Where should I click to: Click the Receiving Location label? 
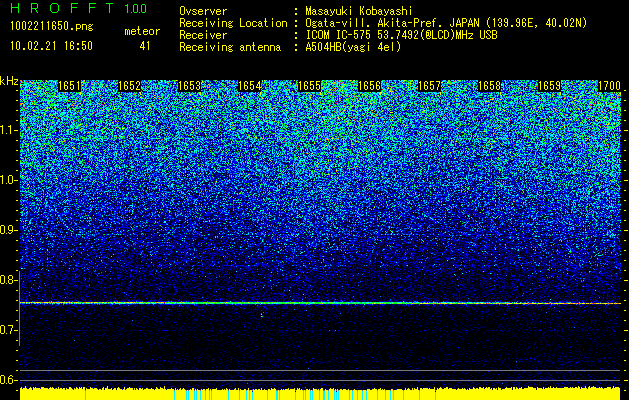click(x=233, y=23)
